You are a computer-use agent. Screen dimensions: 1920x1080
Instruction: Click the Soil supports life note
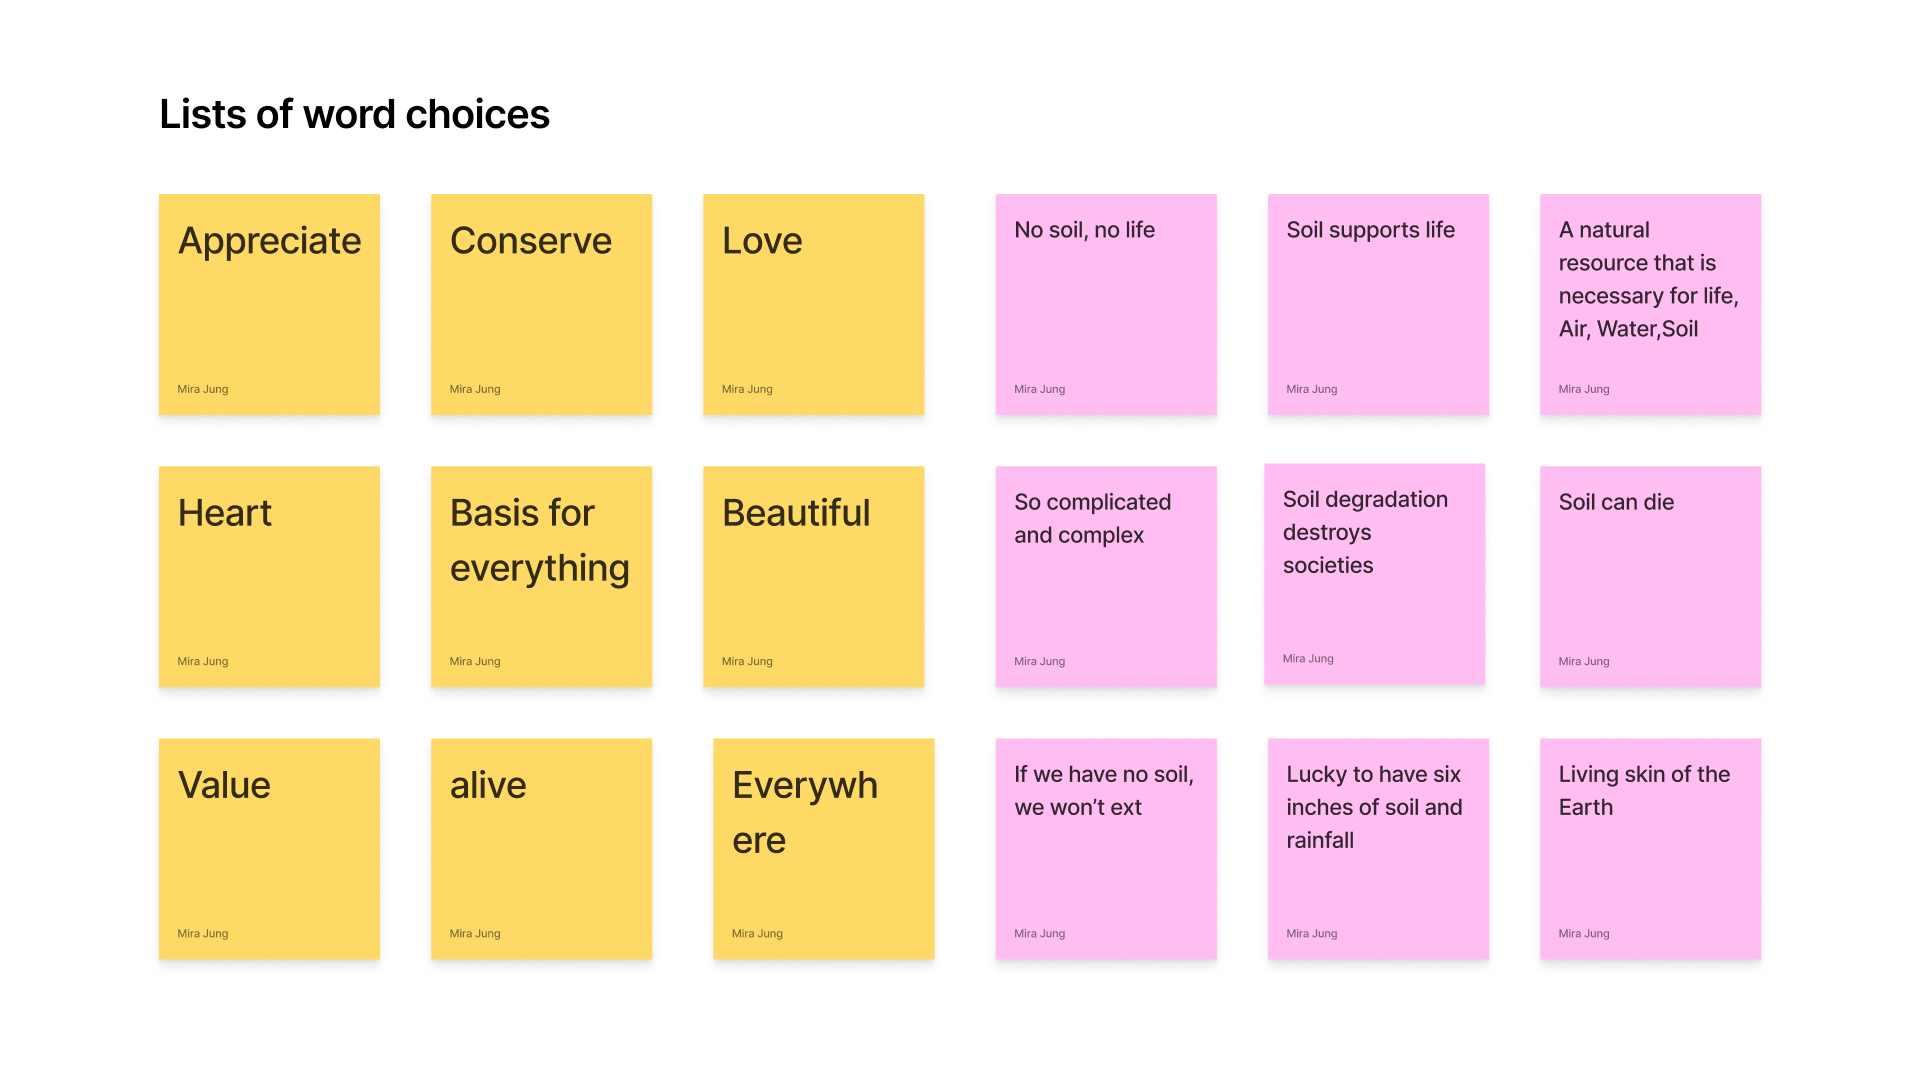(x=1378, y=304)
